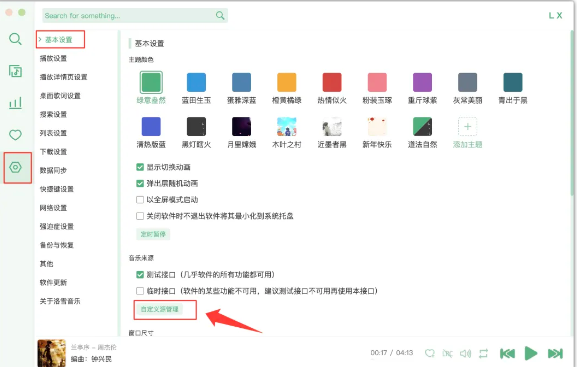
Task: Select the 道法自然 green-black theme
Action: coord(422,127)
